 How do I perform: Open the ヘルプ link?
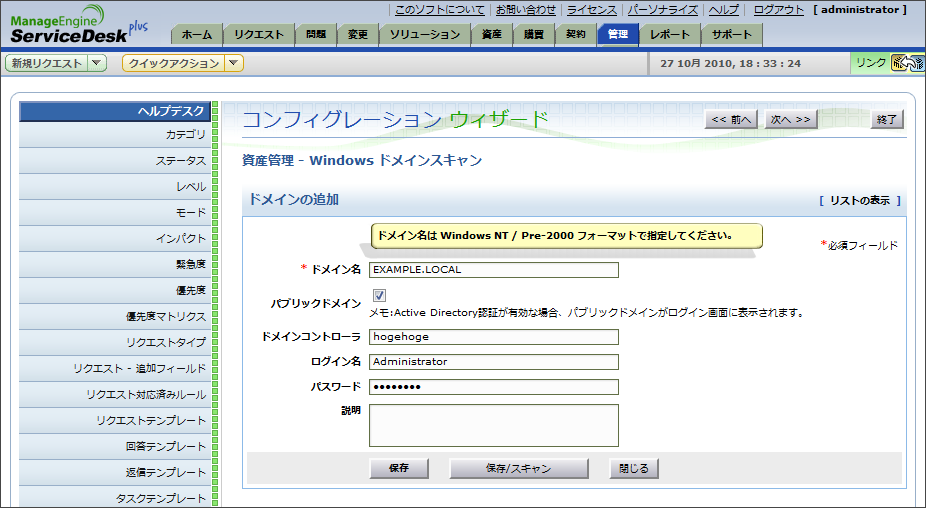pos(724,9)
